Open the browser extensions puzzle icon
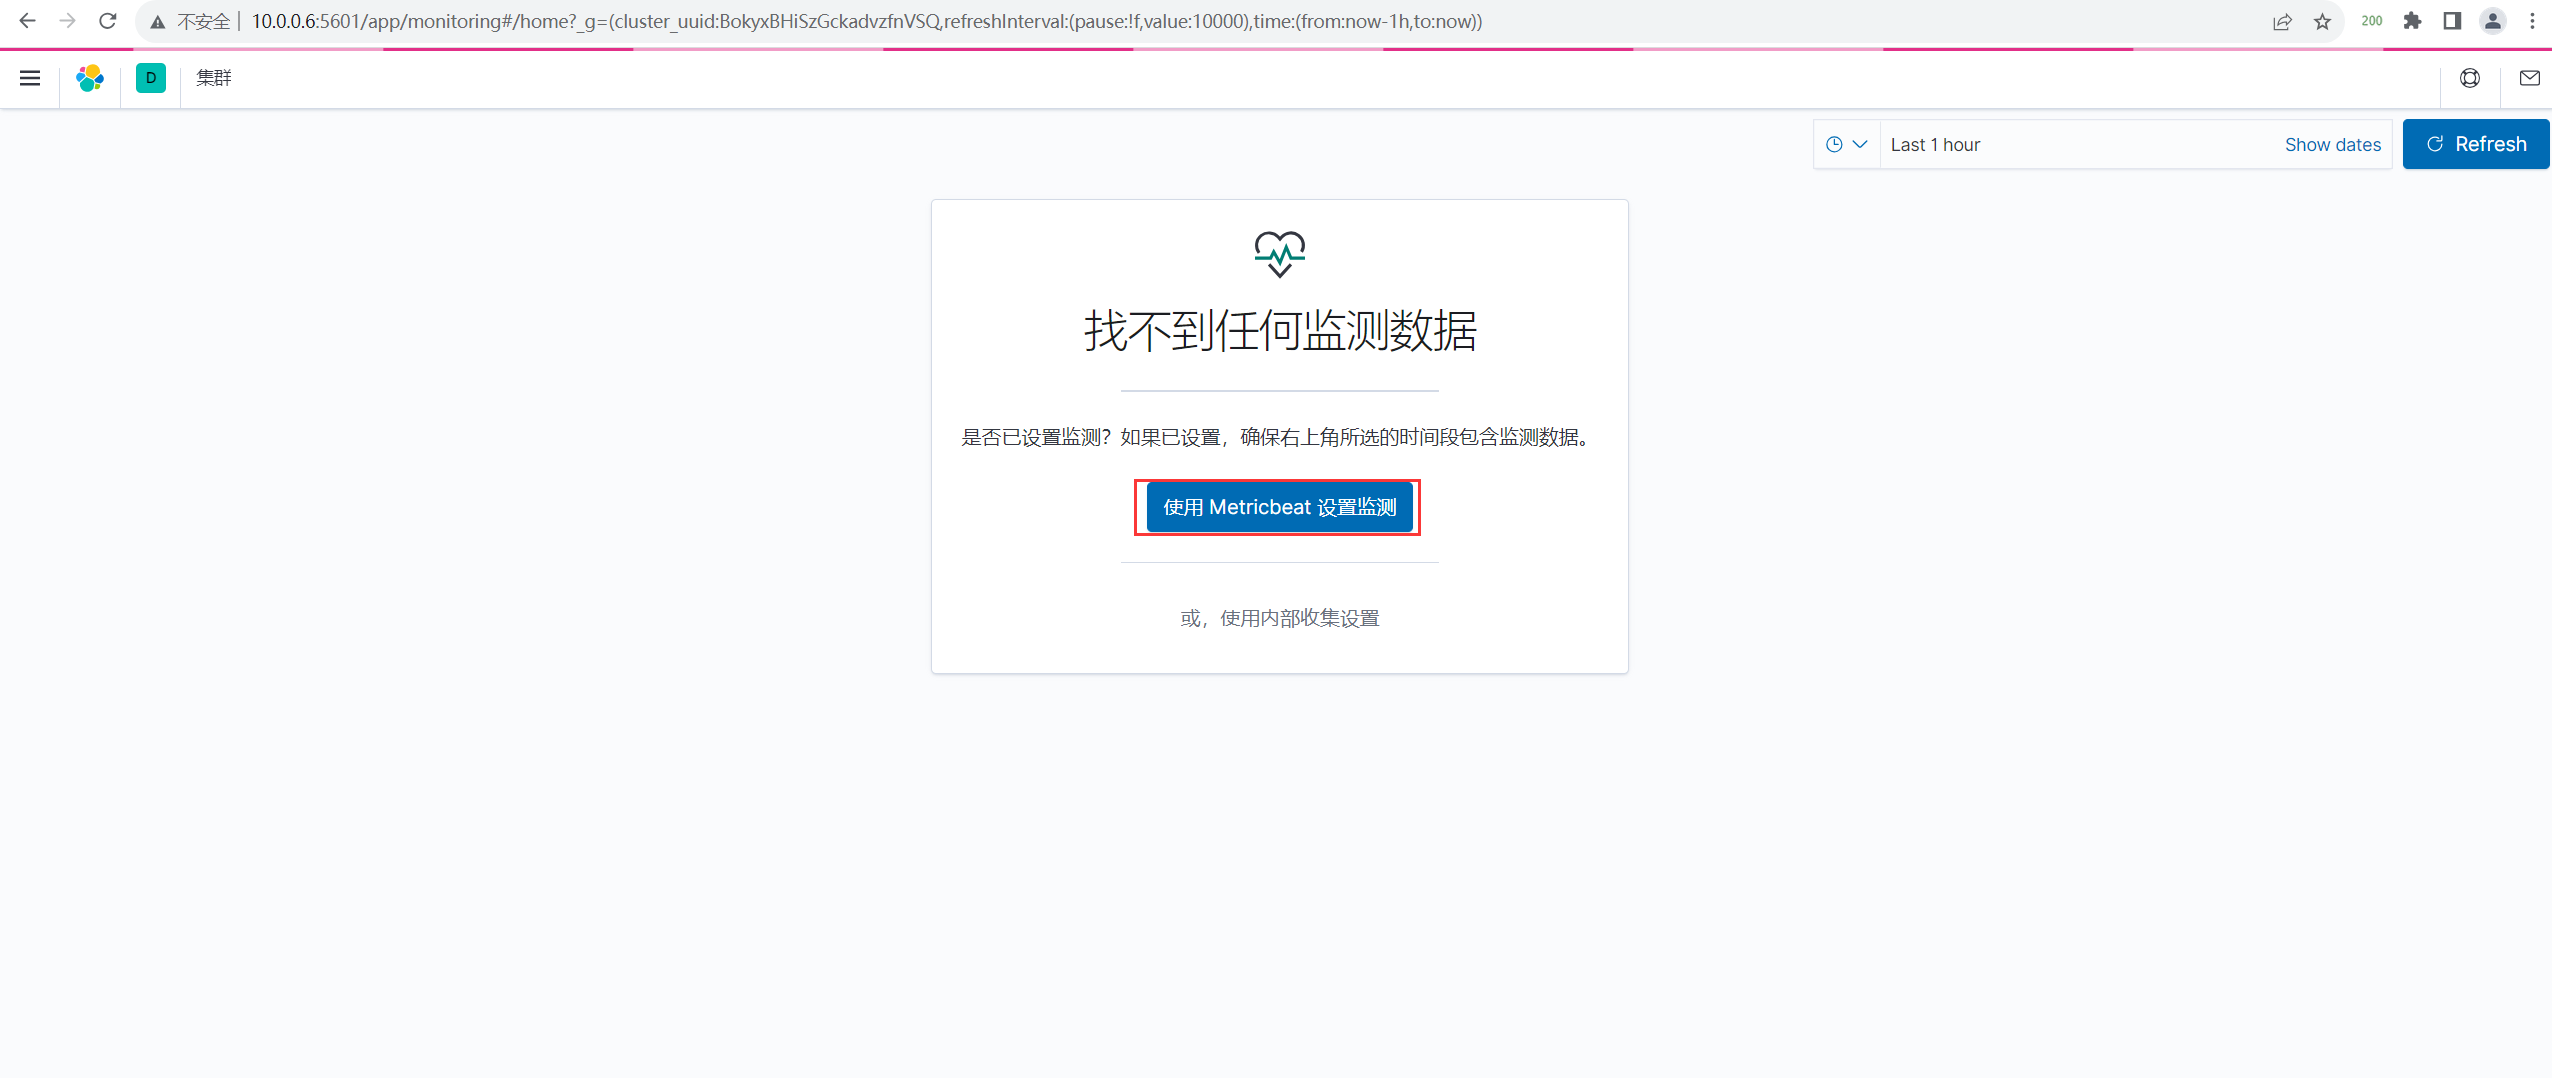The image size is (2552, 1078). click(x=2412, y=21)
